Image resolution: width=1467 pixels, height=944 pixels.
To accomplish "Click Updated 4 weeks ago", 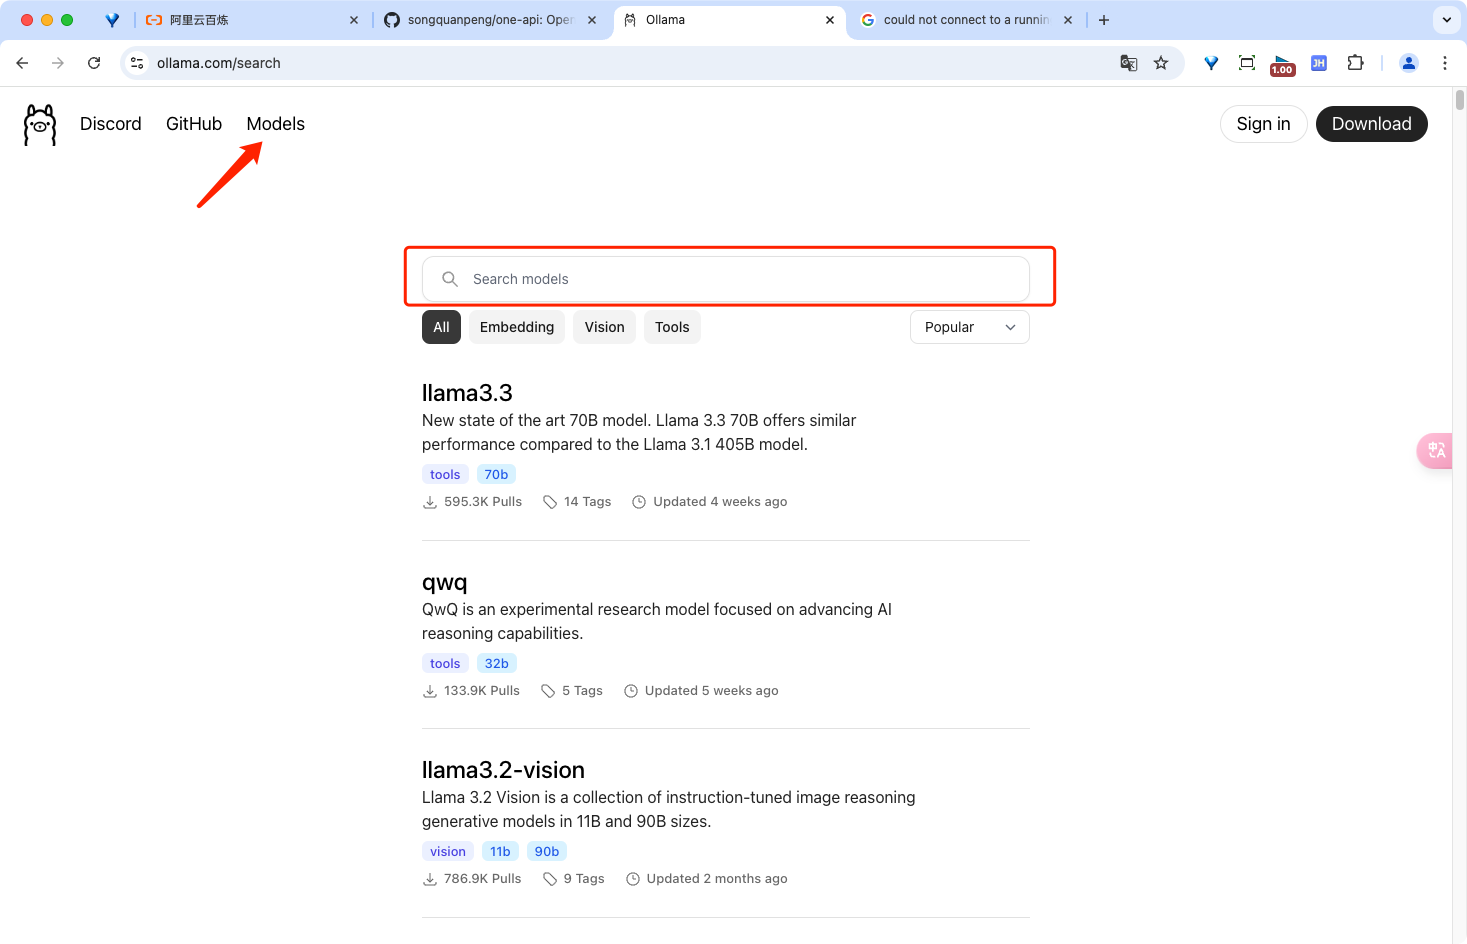I will click(x=720, y=502).
